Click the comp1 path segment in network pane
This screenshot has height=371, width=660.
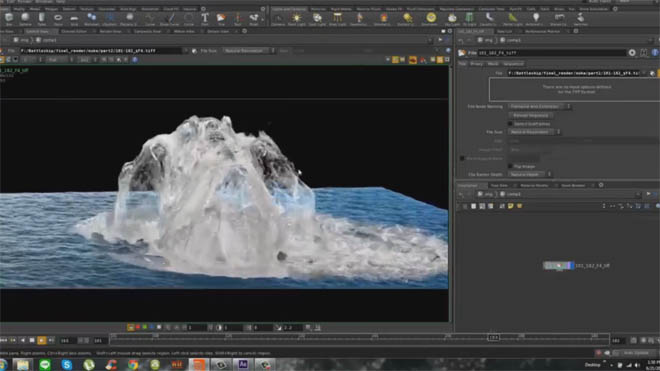511,194
